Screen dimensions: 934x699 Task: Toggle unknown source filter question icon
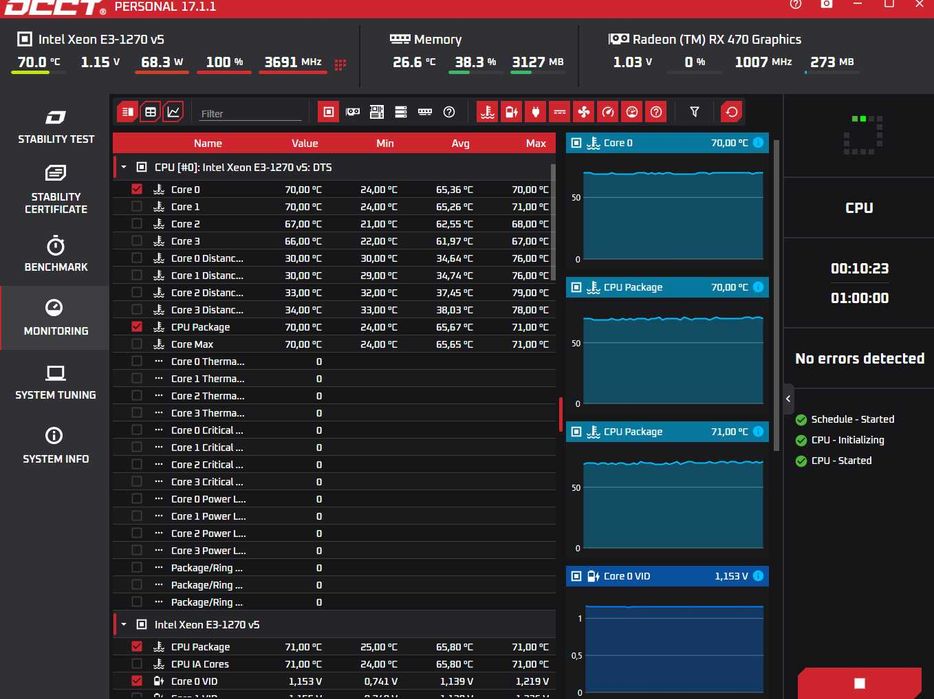449,112
